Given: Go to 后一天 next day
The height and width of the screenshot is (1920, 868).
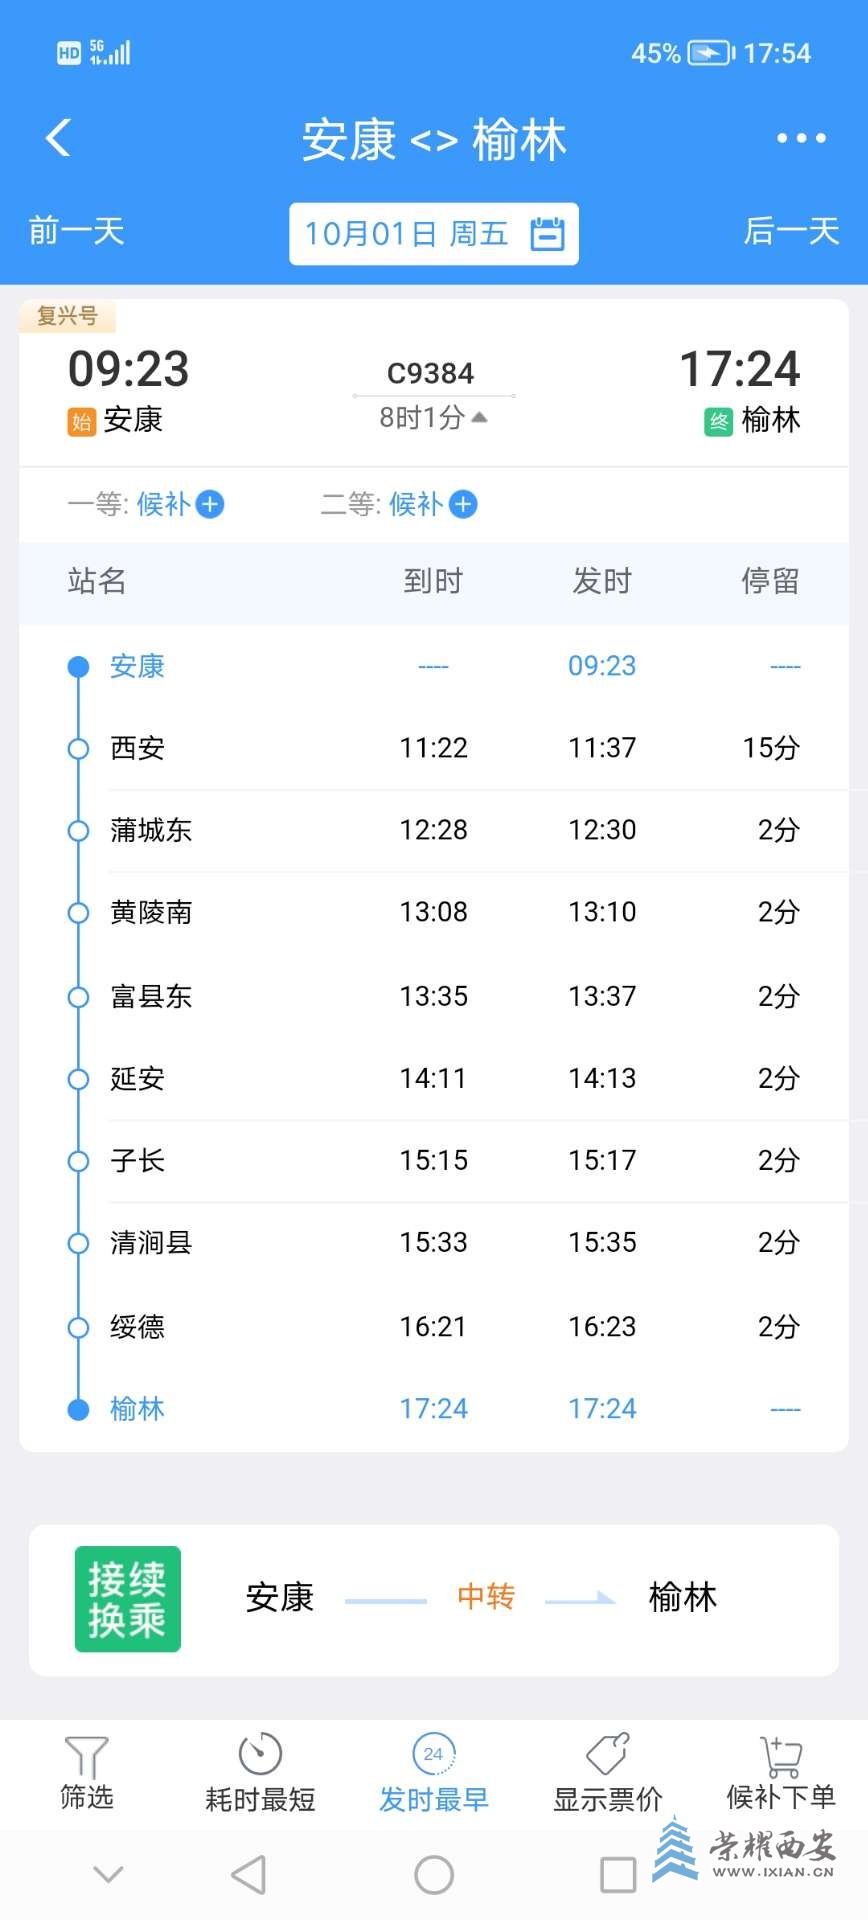Looking at the screenshot, I should 791,232.
